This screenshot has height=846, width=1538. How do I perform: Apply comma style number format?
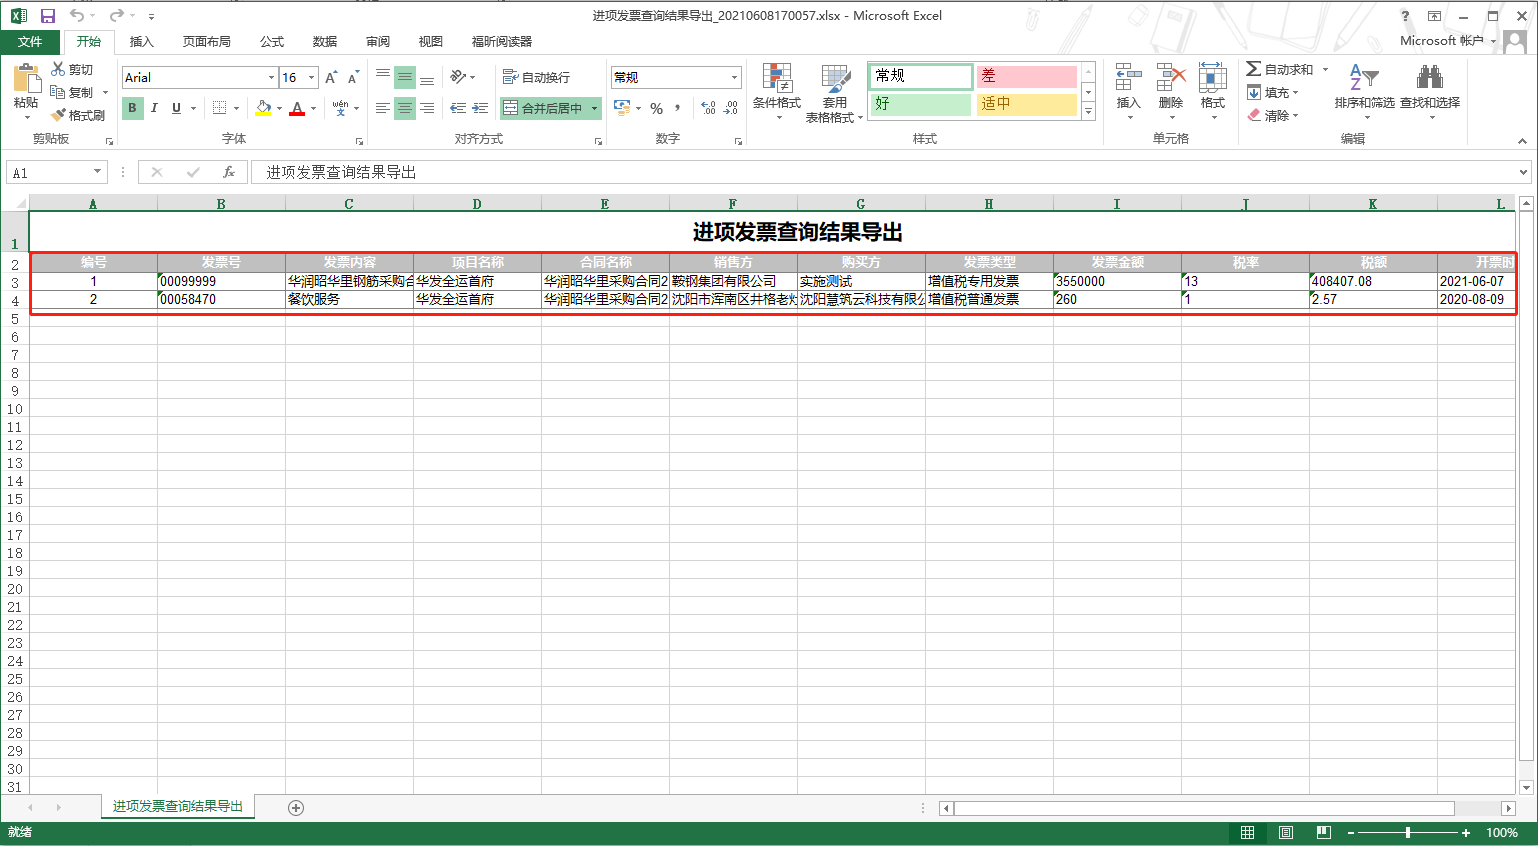point(678,108)
